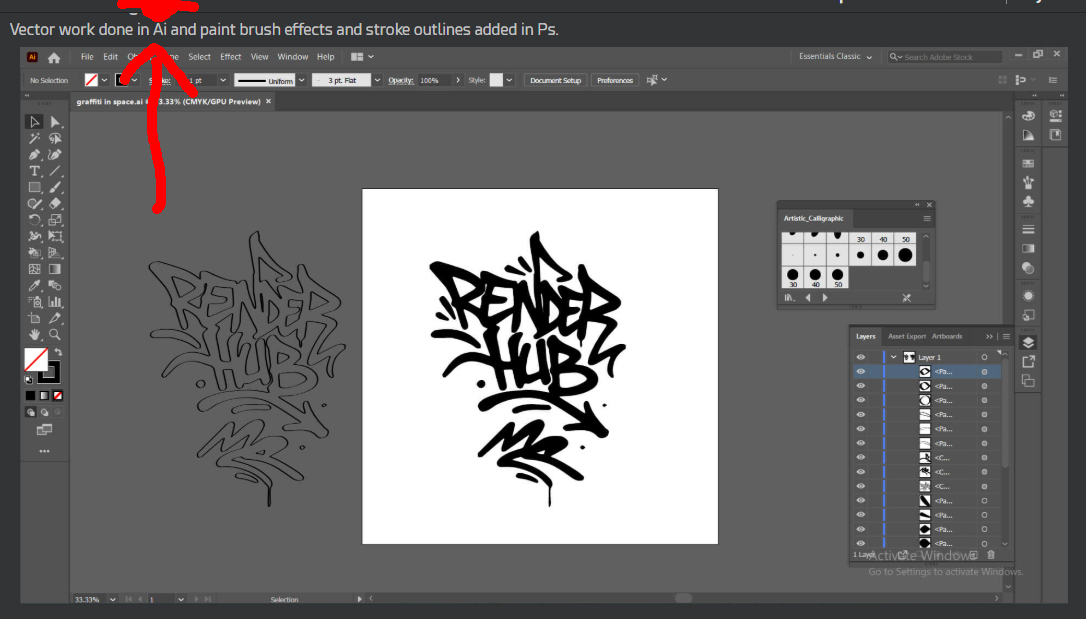Click the Preferences button
The width and height of the screenshot is (1086, 619).
[x=615, y=80]
